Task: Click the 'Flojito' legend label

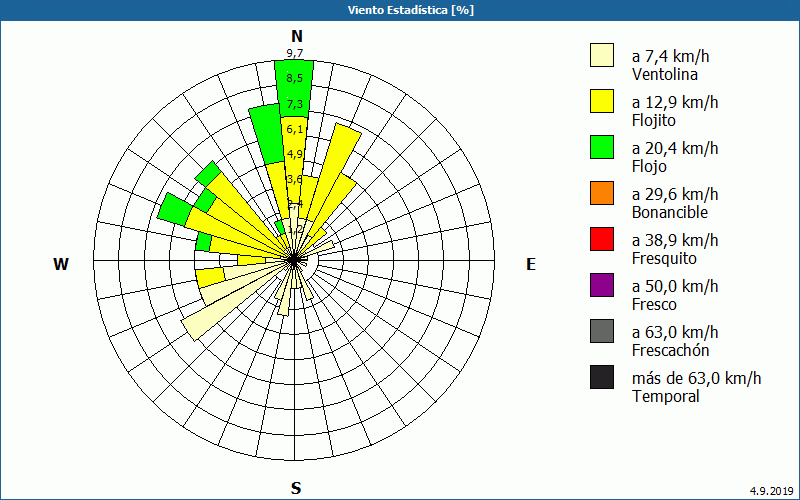Action: point(654,120)
